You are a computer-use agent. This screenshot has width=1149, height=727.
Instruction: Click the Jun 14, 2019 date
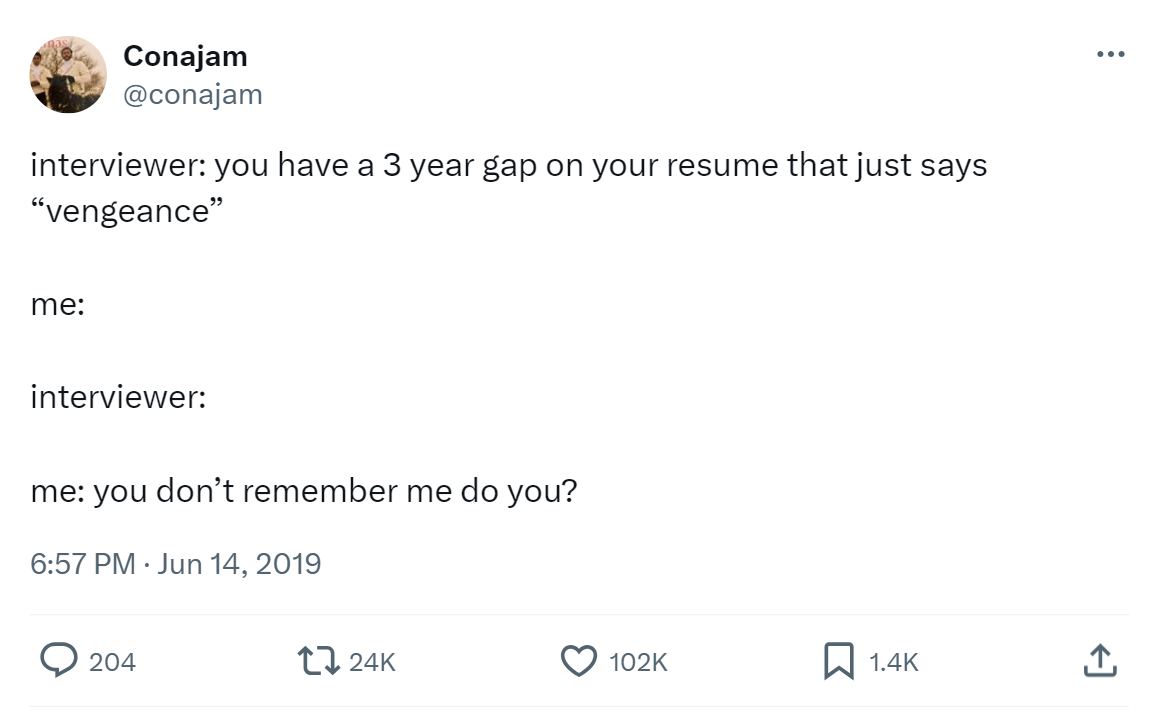(240, 564)
